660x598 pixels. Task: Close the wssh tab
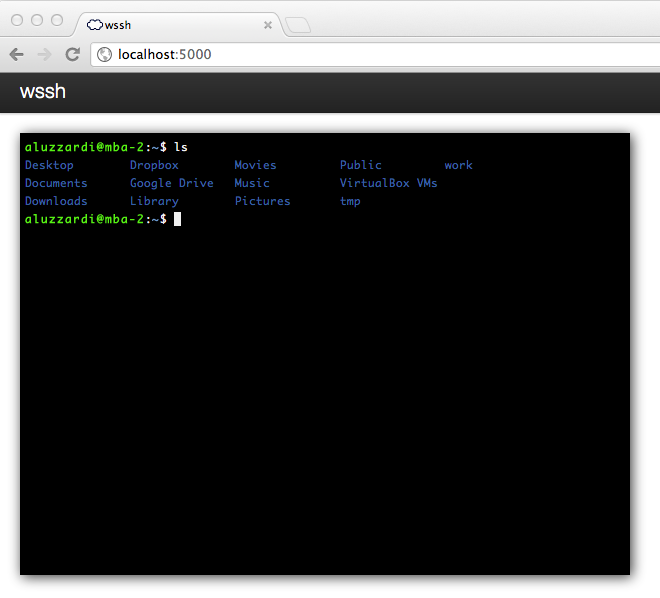[x=268, y=25]
